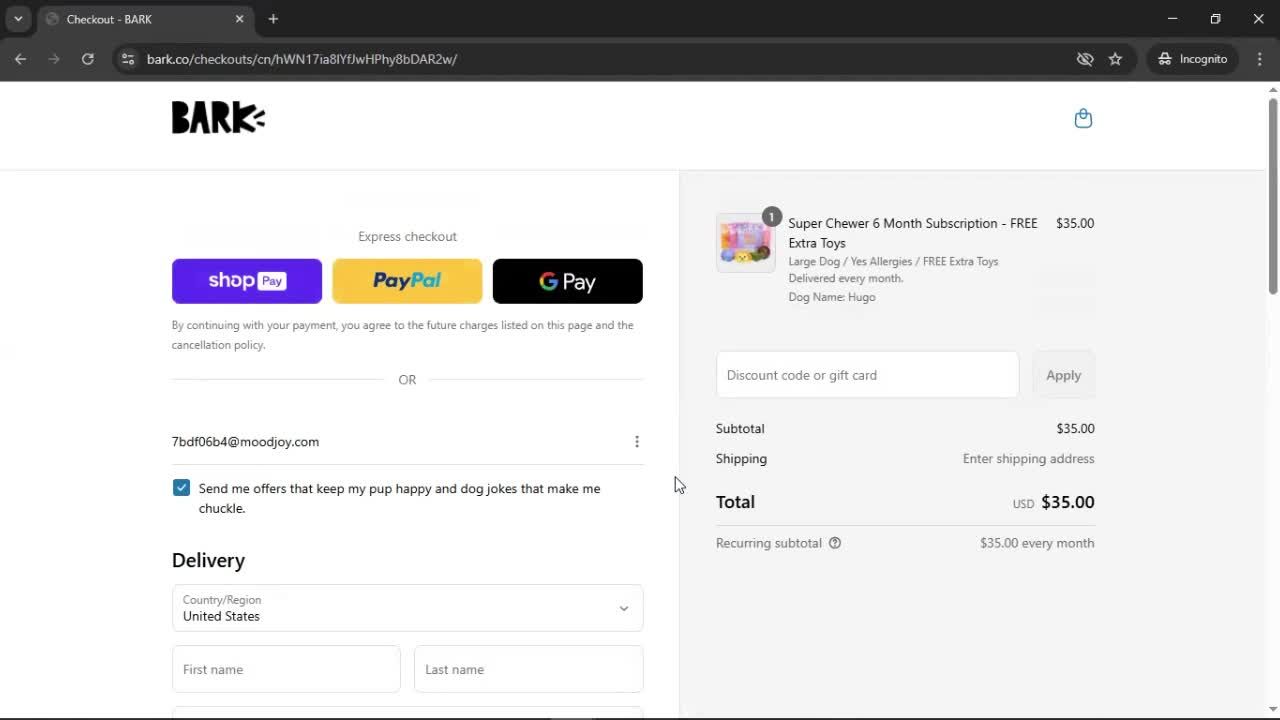
Task: Select the Checkout - BARK tab
Action: 145,19
